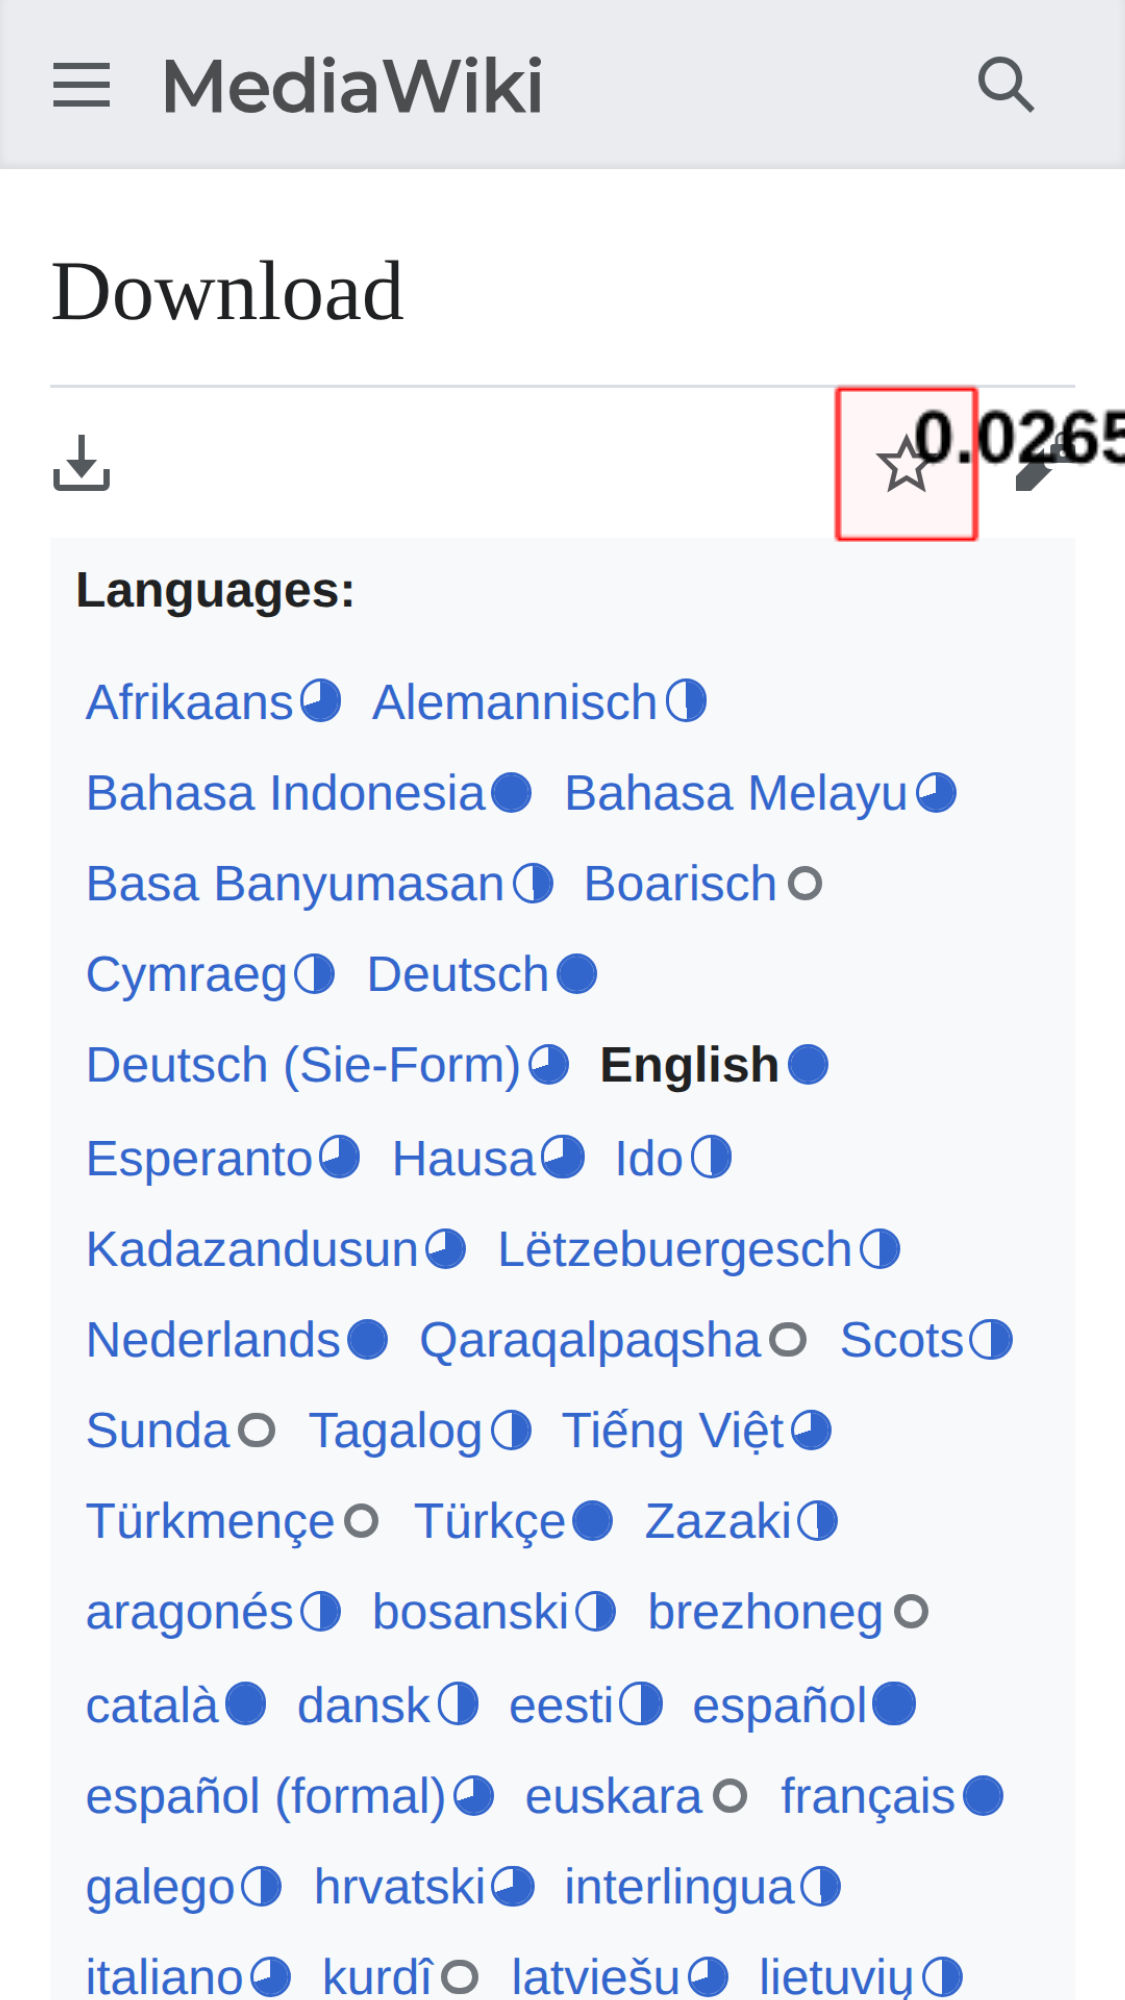Open the Türkçe language page

click(490, 1522)
